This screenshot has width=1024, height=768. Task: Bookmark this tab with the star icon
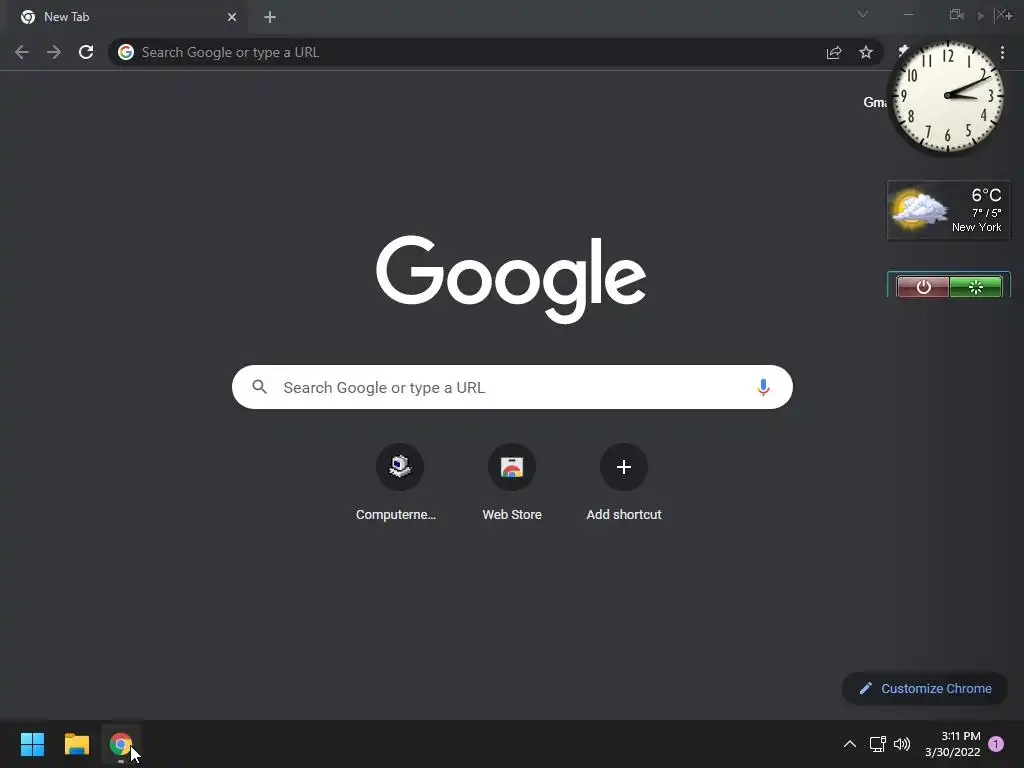pyautogui.click(x=866, y=52)
